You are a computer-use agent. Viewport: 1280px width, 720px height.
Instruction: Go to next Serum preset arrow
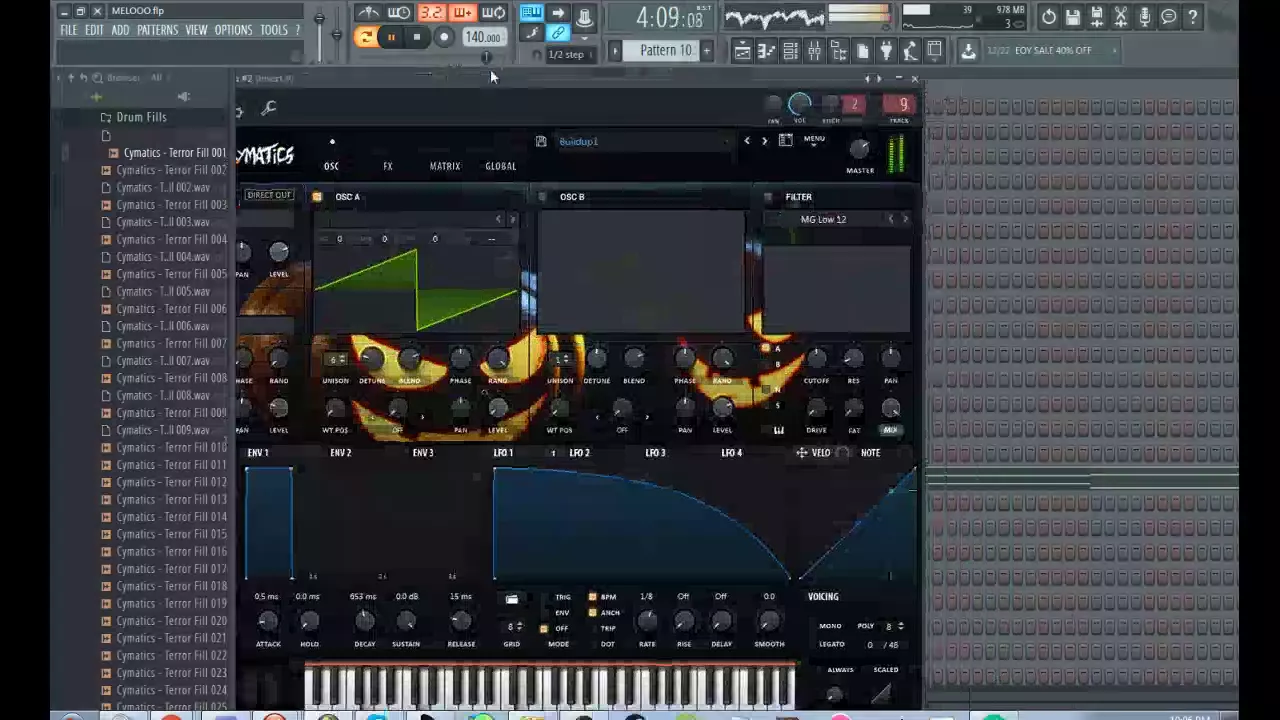[x=765, y=141]
